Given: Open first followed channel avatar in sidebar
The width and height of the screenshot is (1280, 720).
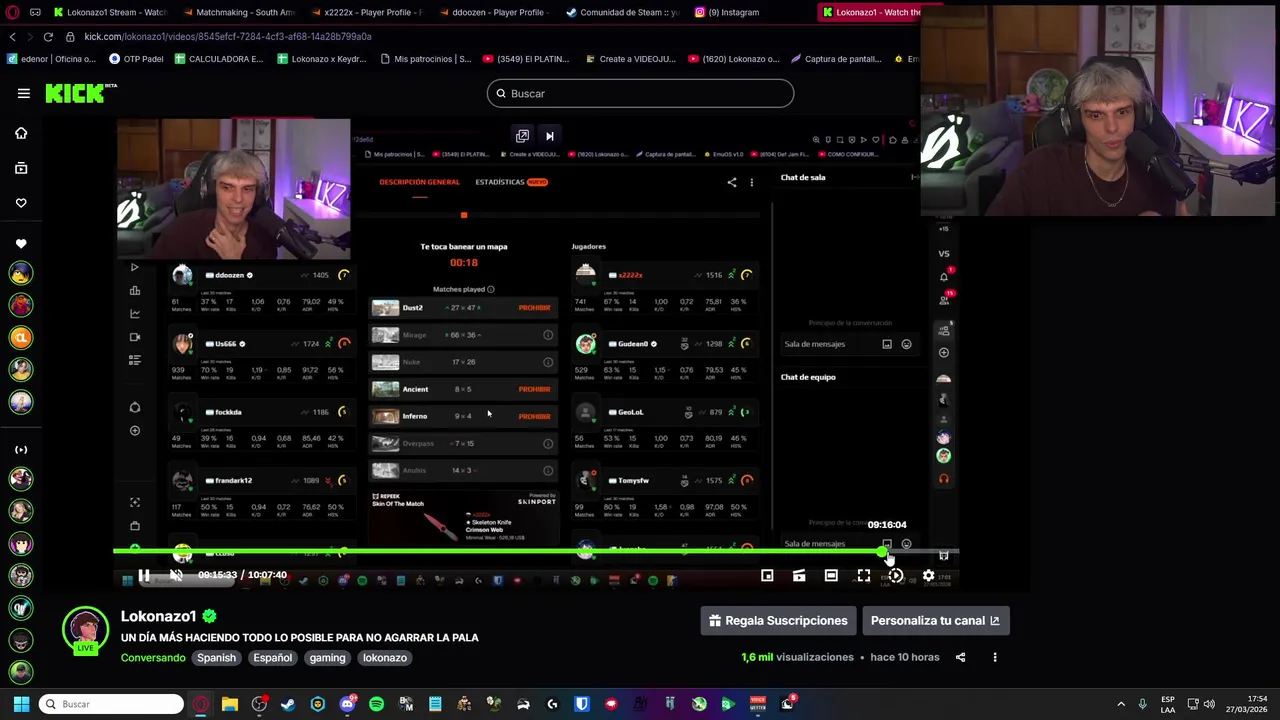Looking at the screenshot, I should pyautogui.click(x=21, y=273).
